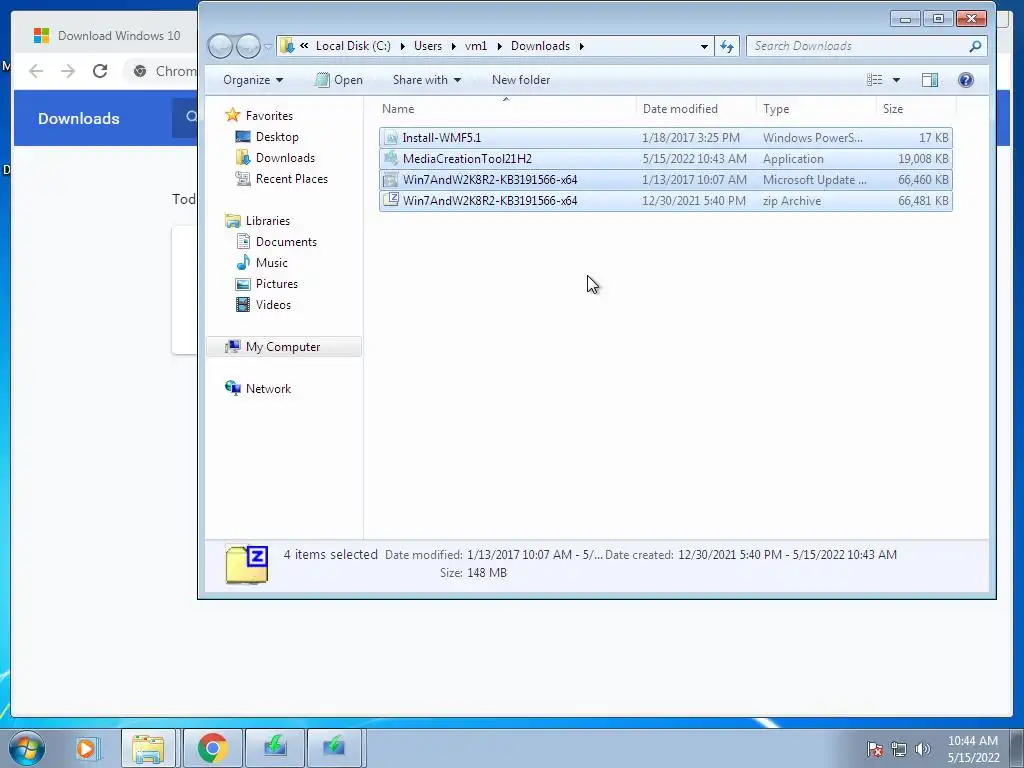The height and width of the screenshot is (768, 1024).
Task: Expand the arrow after Users in breadcrumb
Action: pos(453,46)
